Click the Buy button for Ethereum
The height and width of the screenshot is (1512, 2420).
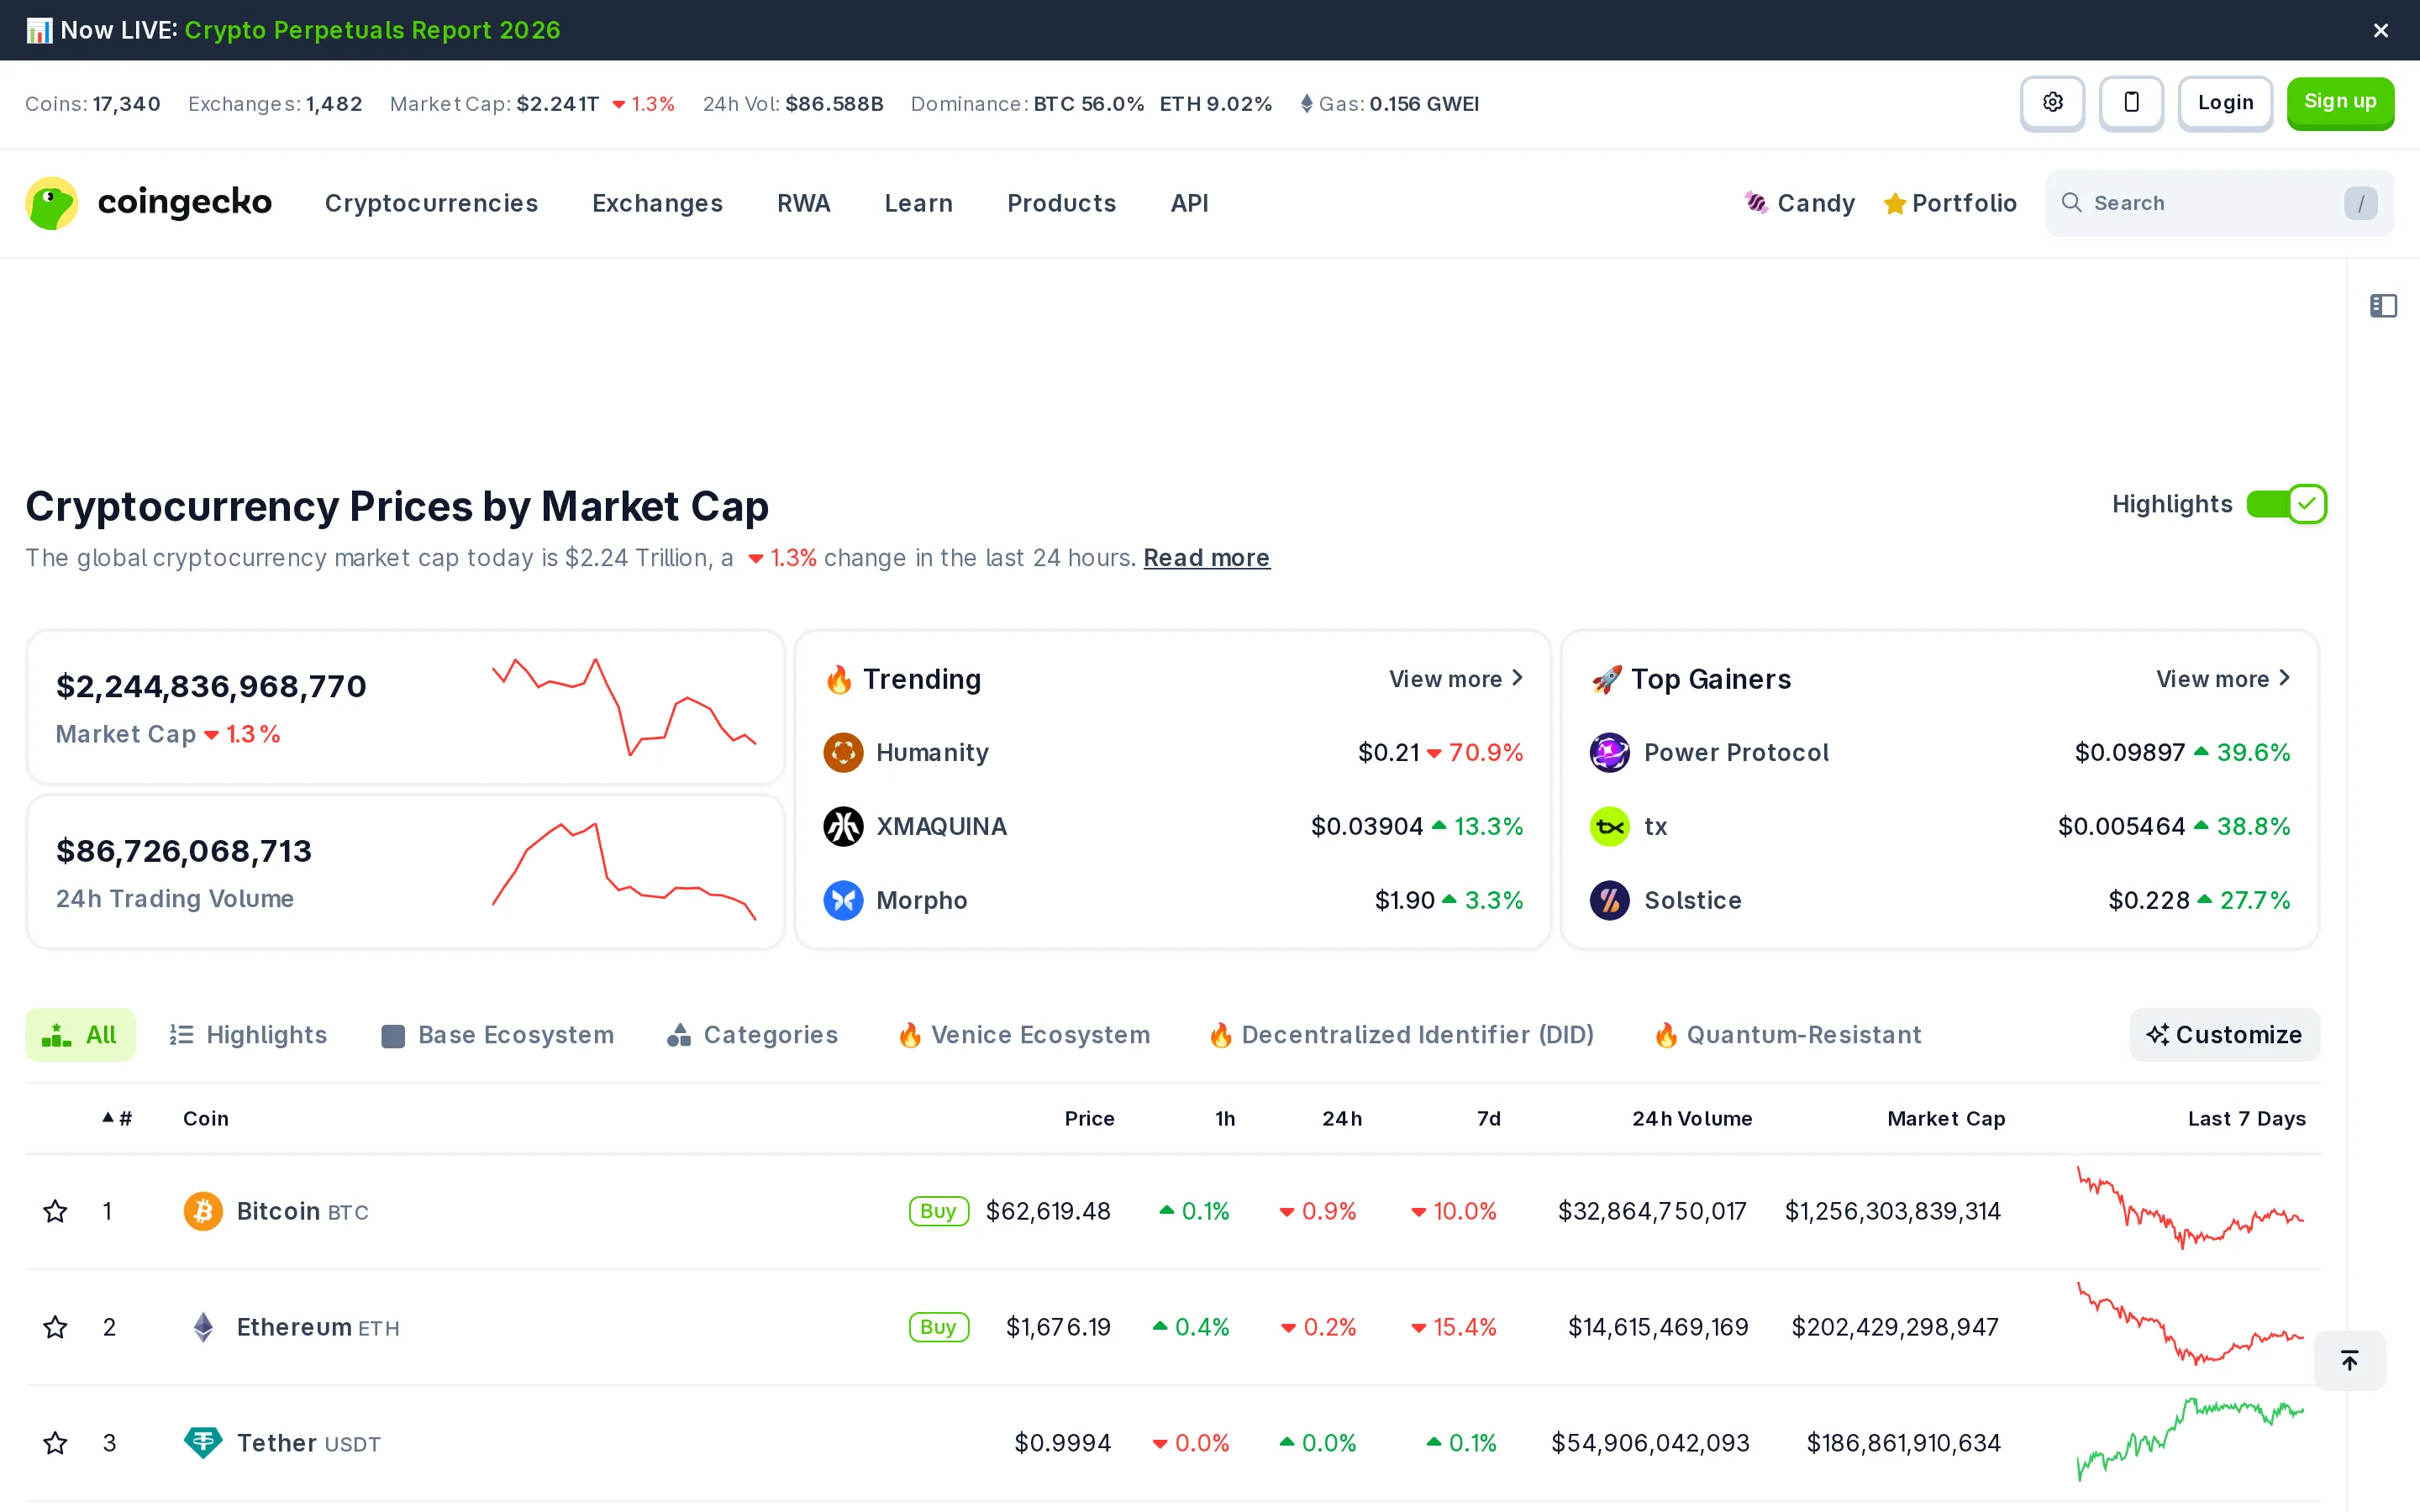pyautogui.click(x=938, y=1328)
